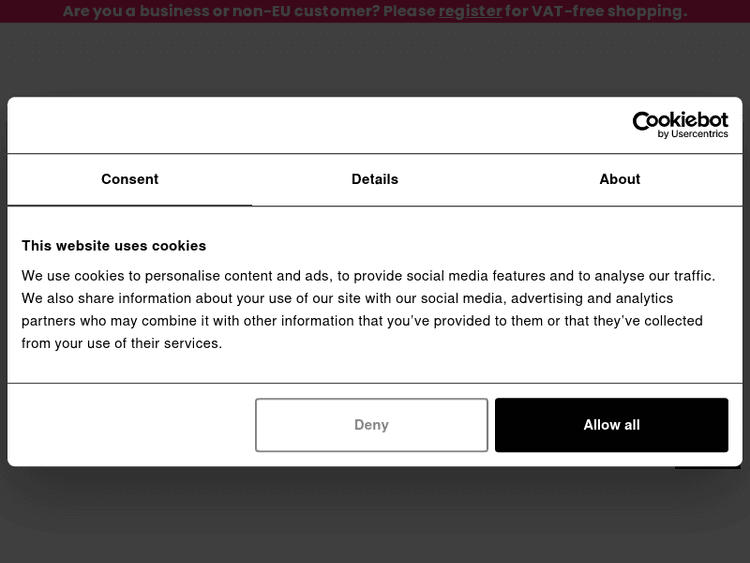Viewport: 750px width, 563px height.
Task: Open the Details tab
Action: (375, 179)
